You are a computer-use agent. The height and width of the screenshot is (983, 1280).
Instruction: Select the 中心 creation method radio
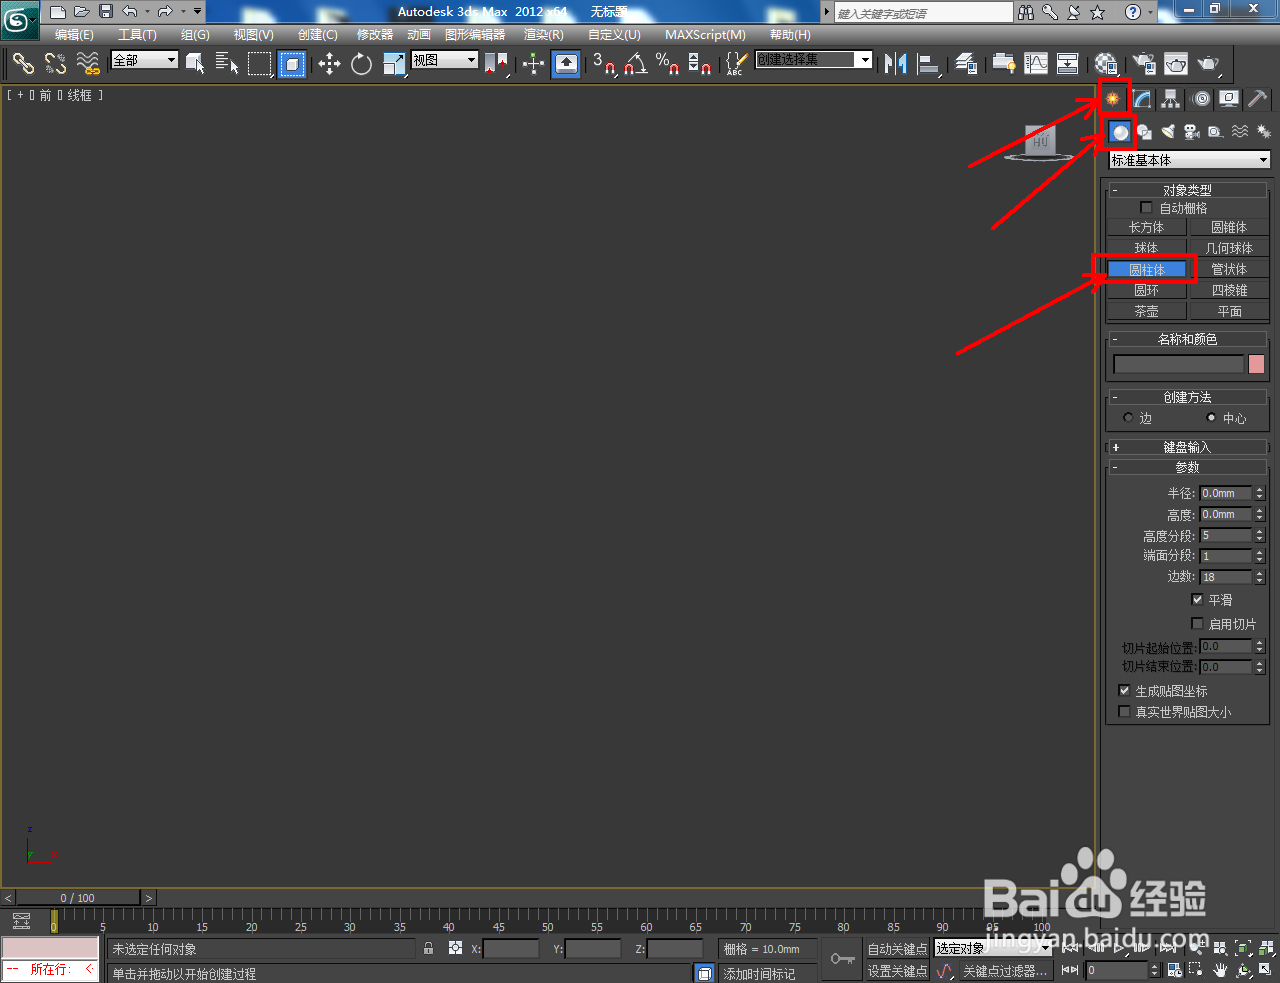1212,418
